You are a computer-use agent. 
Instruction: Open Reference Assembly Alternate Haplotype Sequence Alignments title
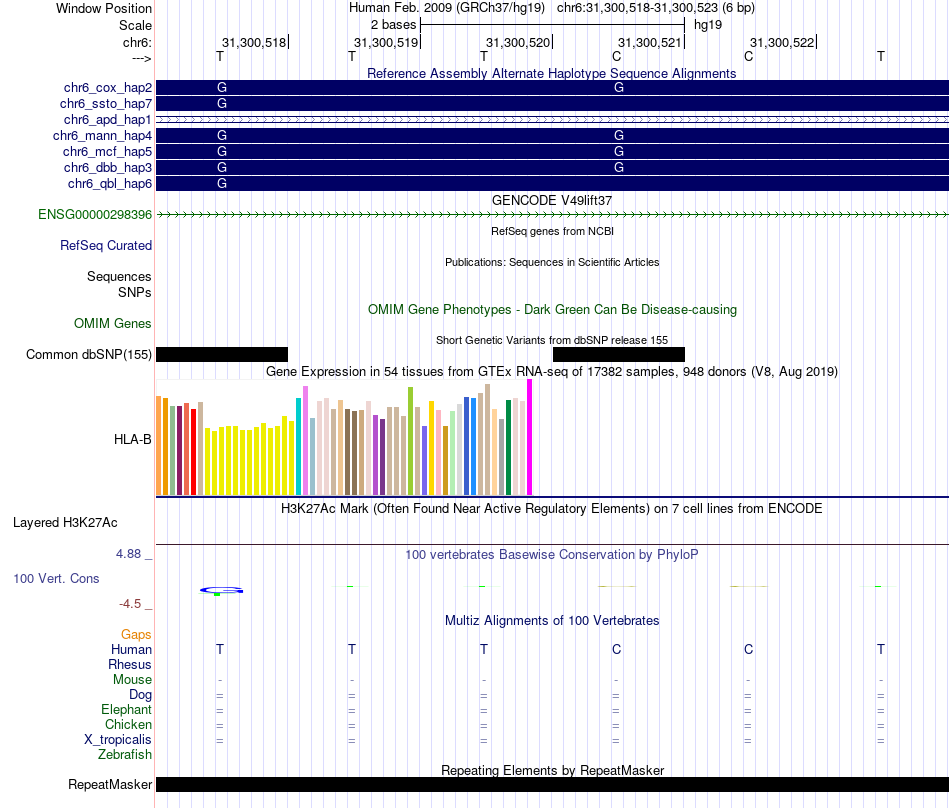551,73
